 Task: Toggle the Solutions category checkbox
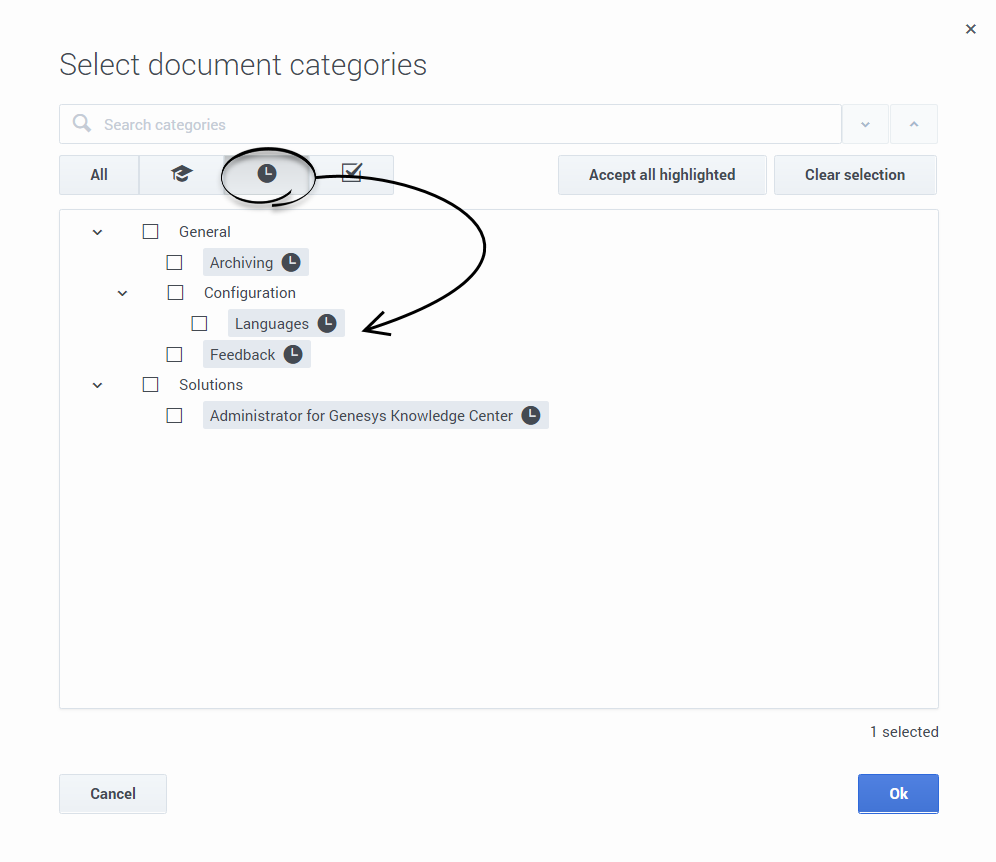coord(151,385)
